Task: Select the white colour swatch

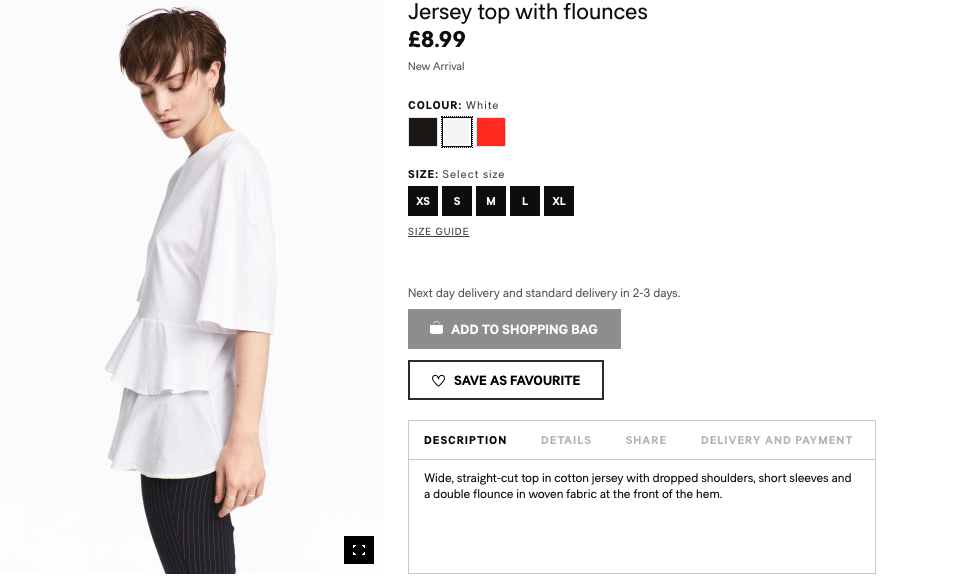Action: pos(456,131)
